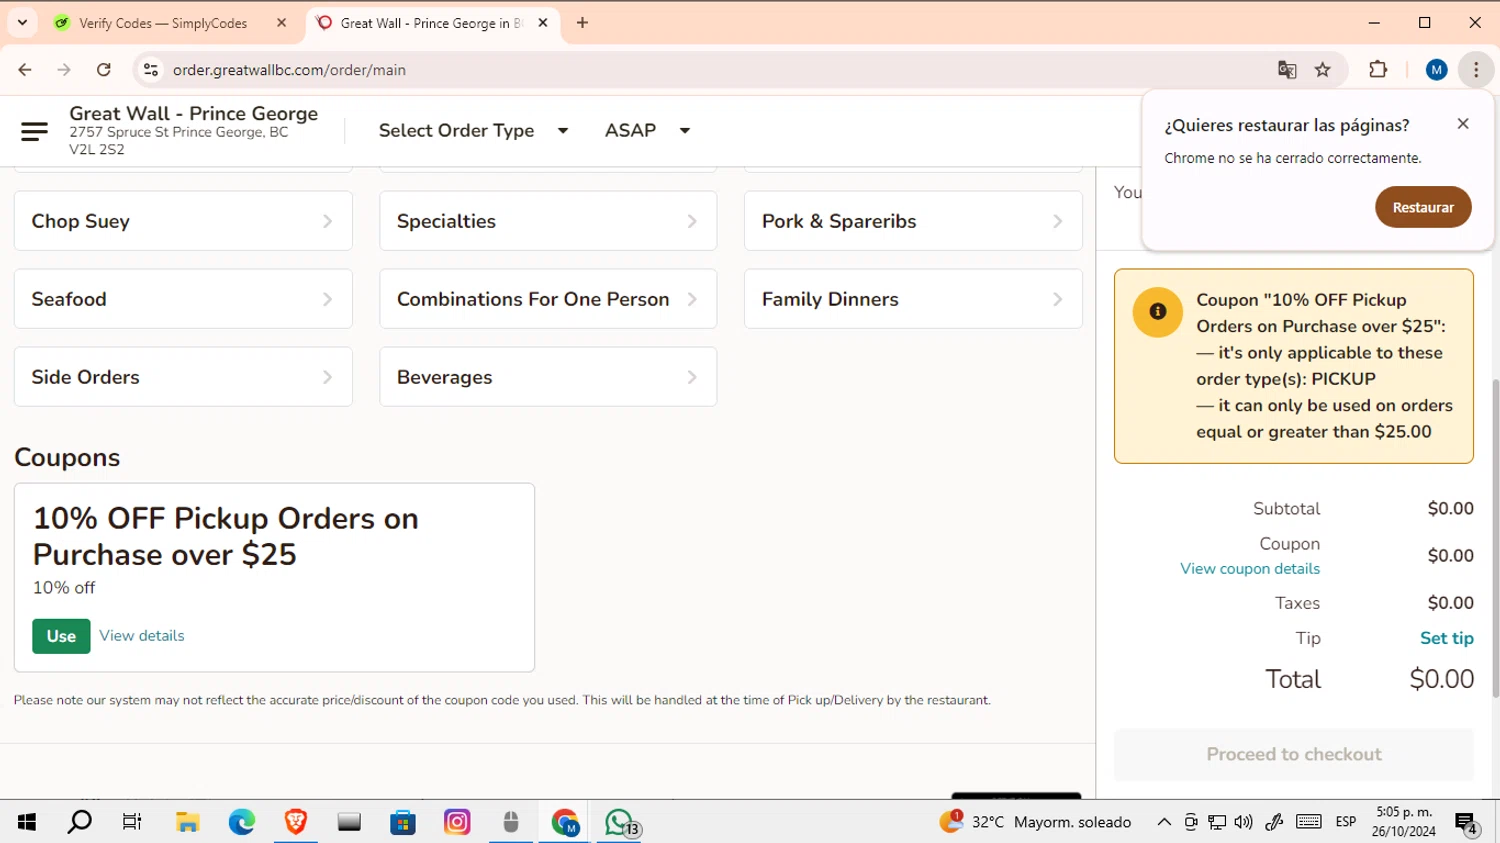This screenshot has height=843, width=1500.
Task: Click Restaurar button in Chrome popup
Action: (x=1423, y=207)
